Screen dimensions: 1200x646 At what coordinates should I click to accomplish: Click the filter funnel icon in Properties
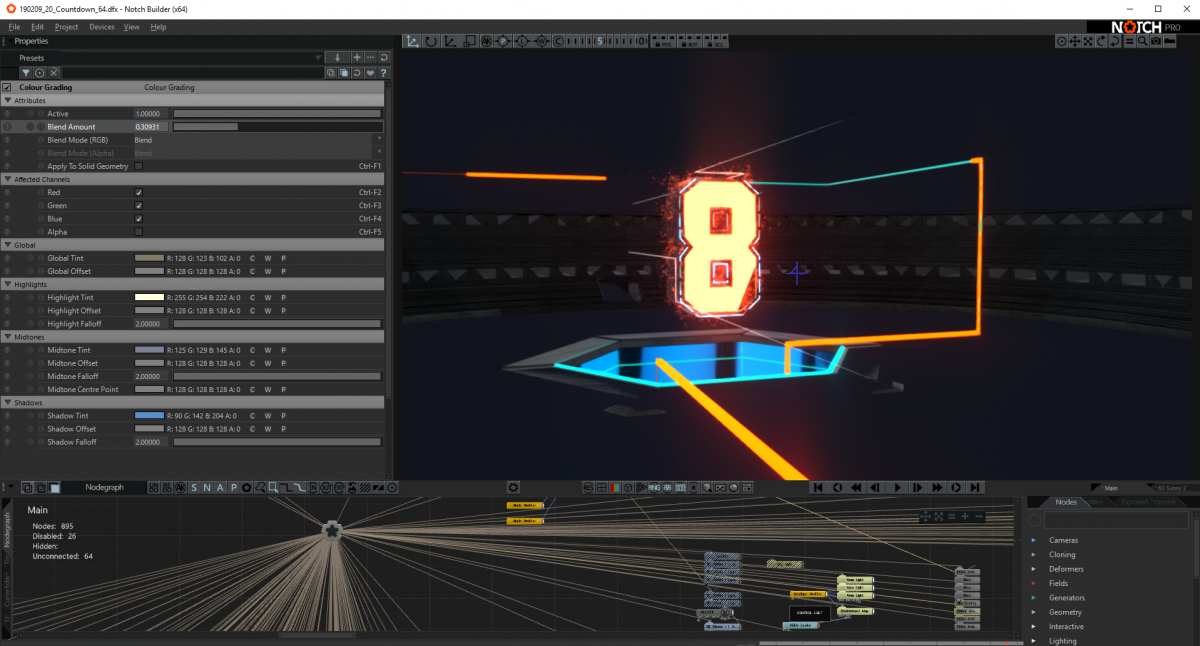click(26, 73)
